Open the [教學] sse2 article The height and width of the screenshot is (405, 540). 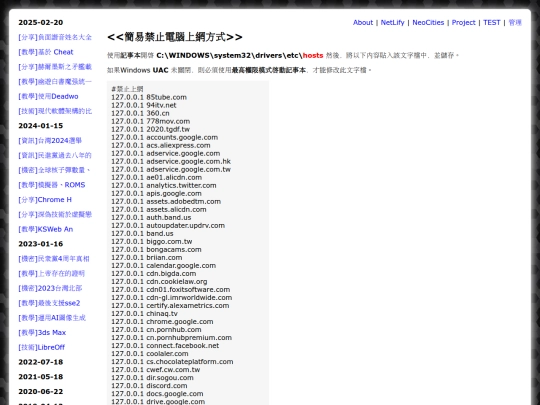pyautogui.click(x=49, y=303)
